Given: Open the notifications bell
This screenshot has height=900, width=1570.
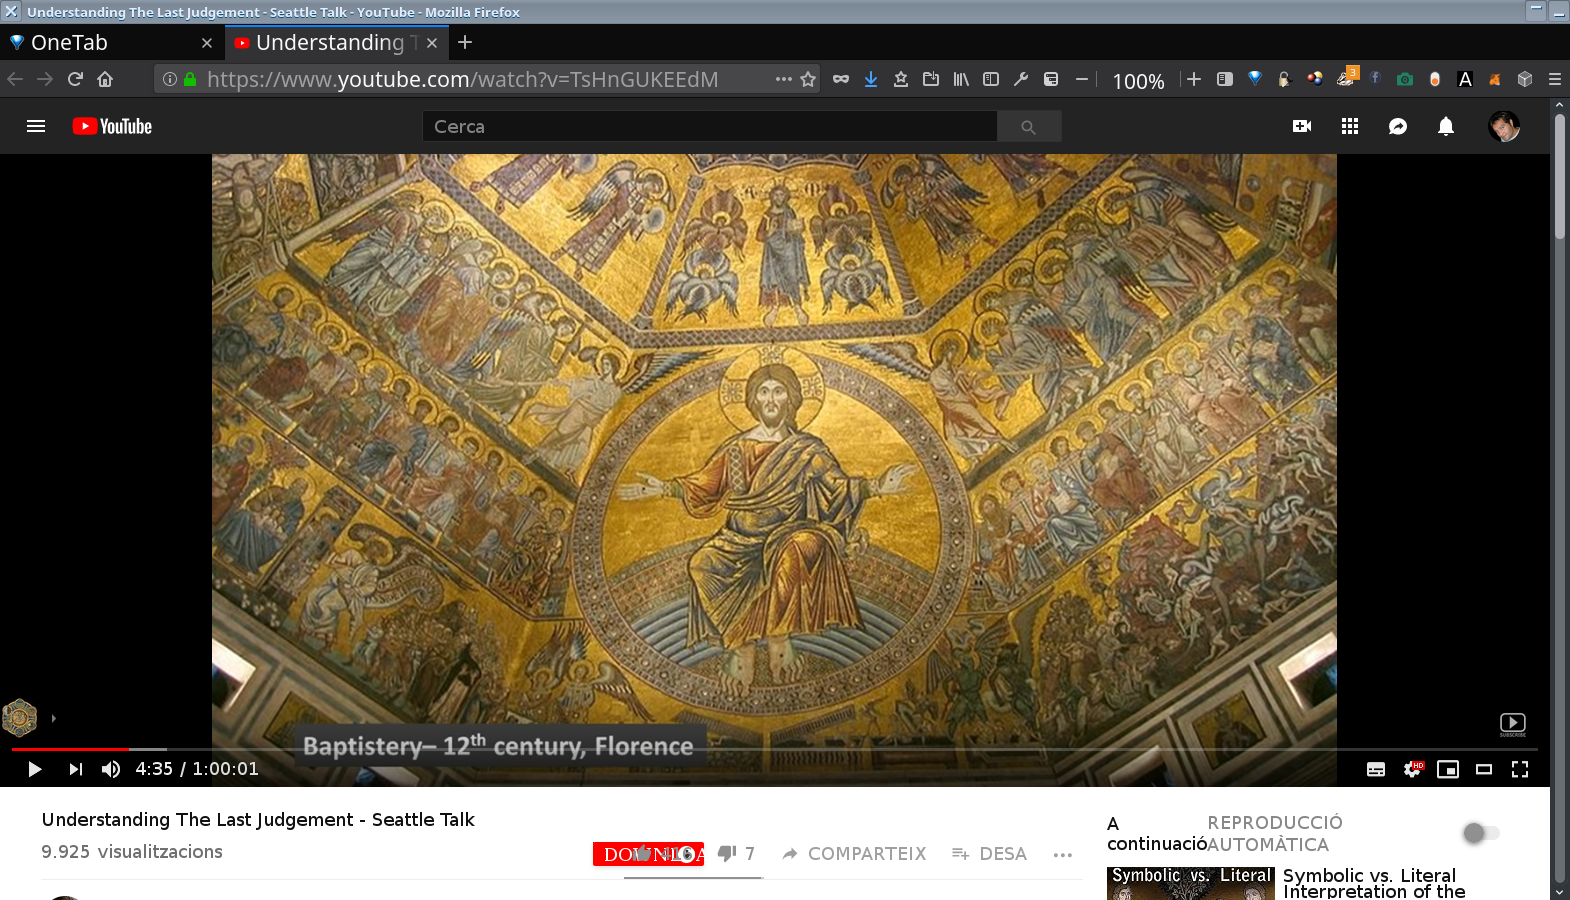Looking at the screenshot, I should [x=1446, y=126].
